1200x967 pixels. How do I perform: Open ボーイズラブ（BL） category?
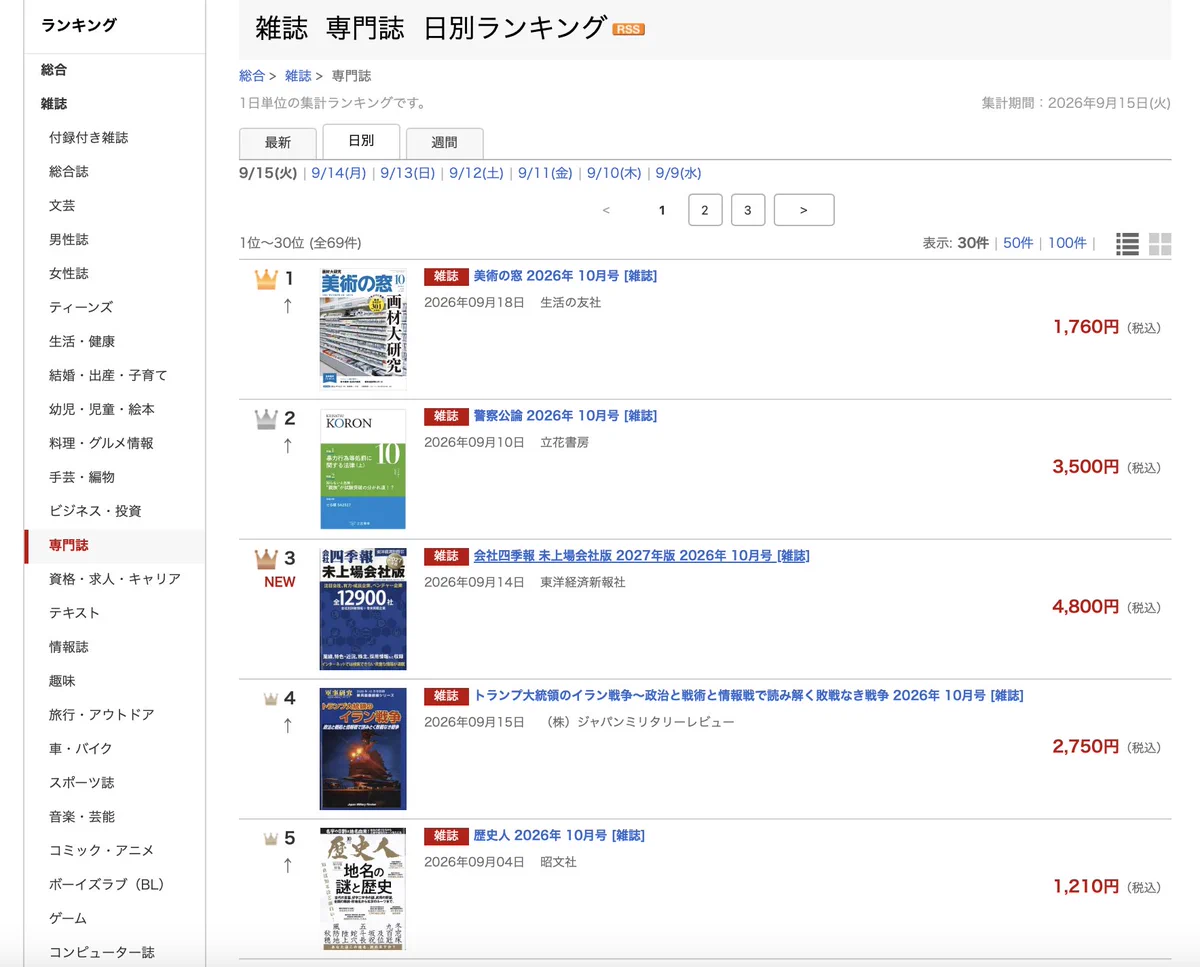pyautogui.click(x=106, y=886)
